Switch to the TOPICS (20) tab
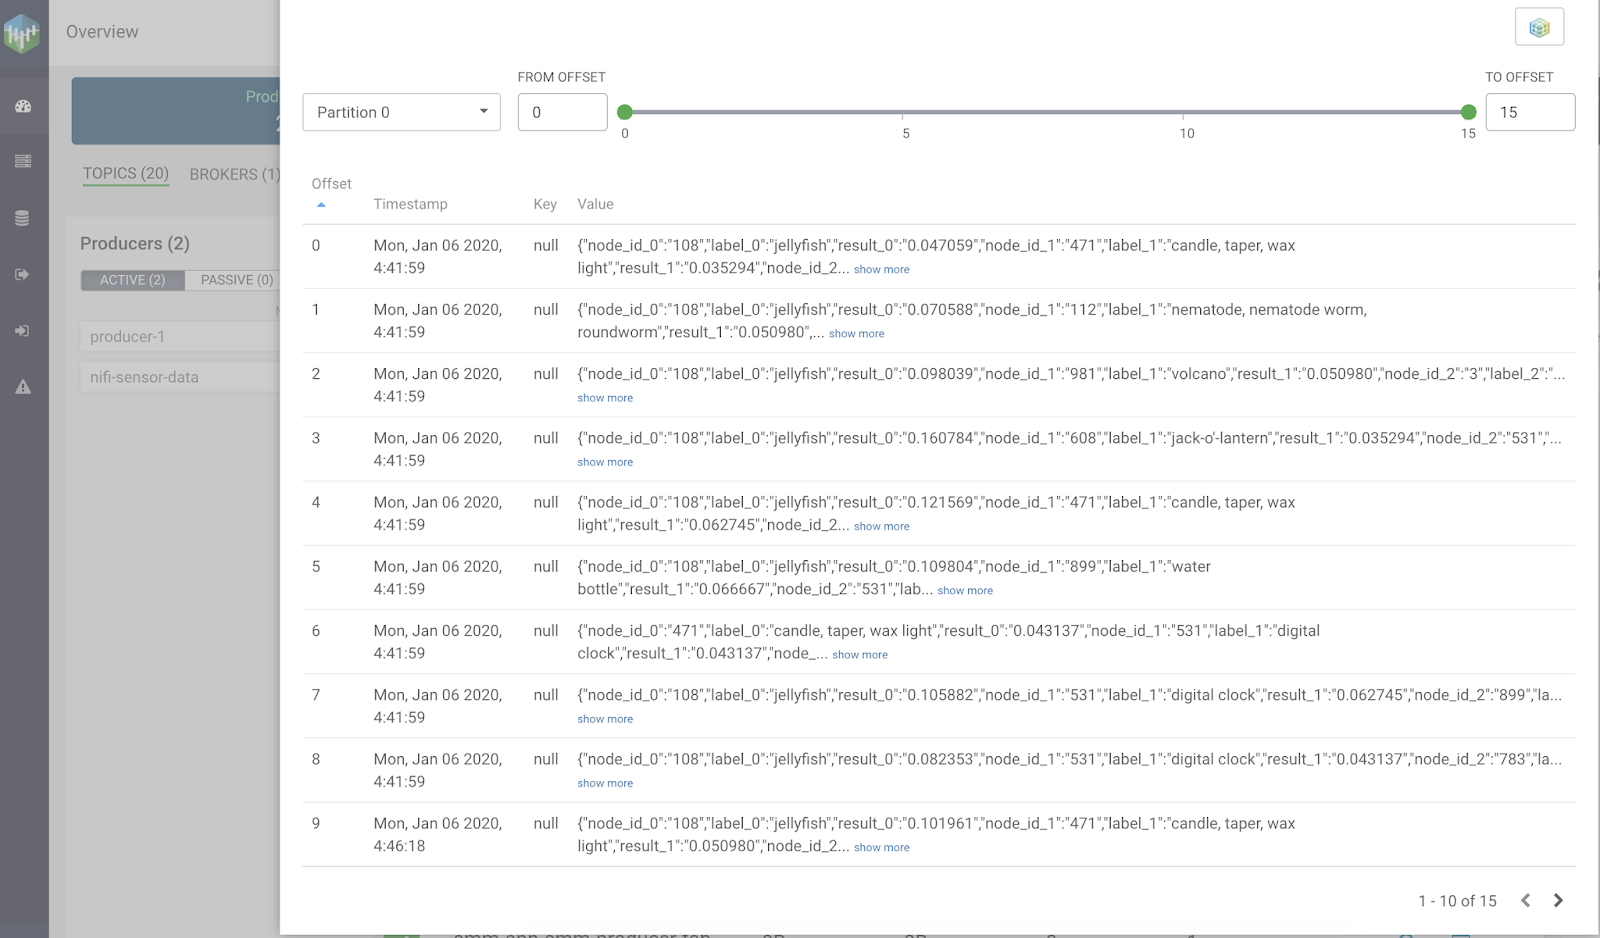 (125, 174)
